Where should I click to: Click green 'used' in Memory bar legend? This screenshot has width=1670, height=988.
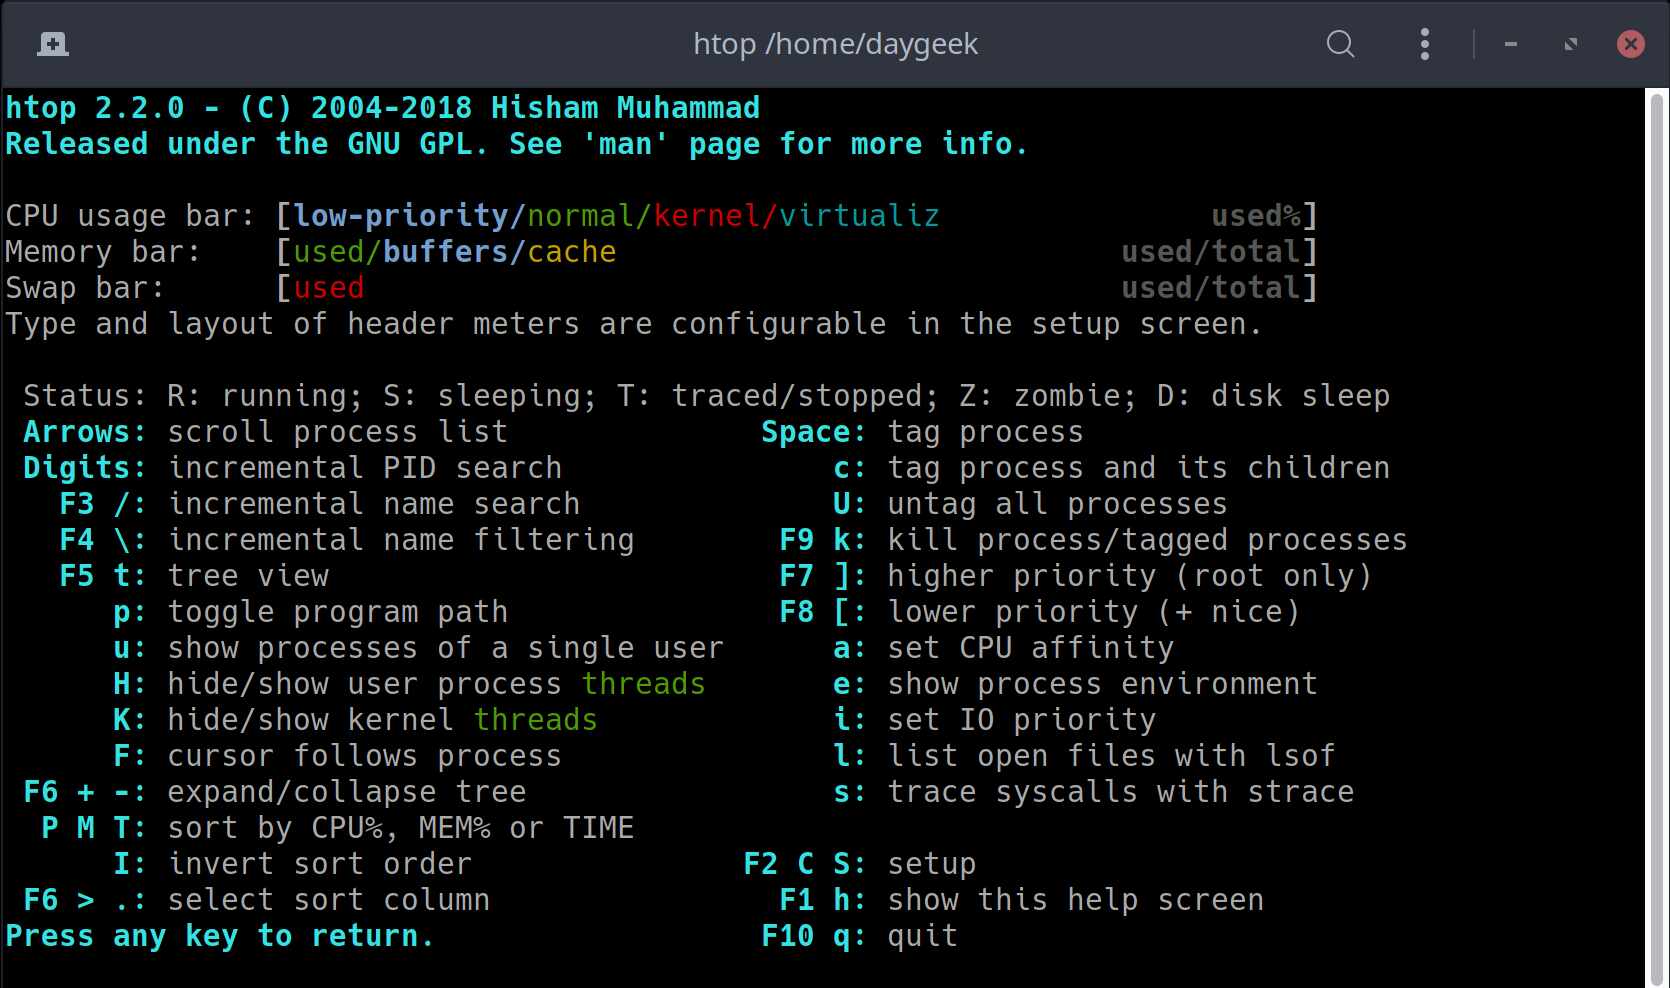tap(329, 252)
